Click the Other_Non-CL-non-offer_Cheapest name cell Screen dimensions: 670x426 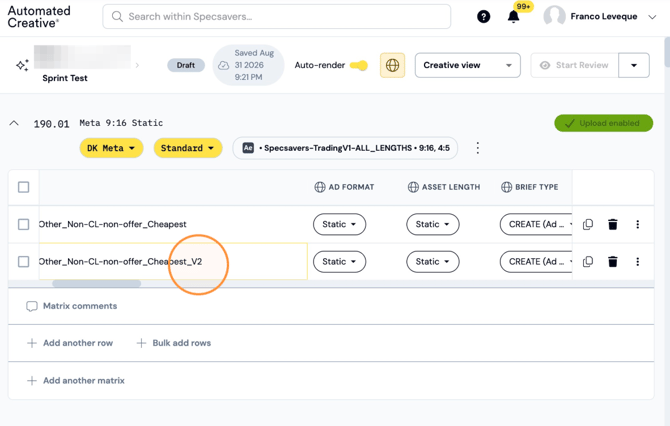173,224
